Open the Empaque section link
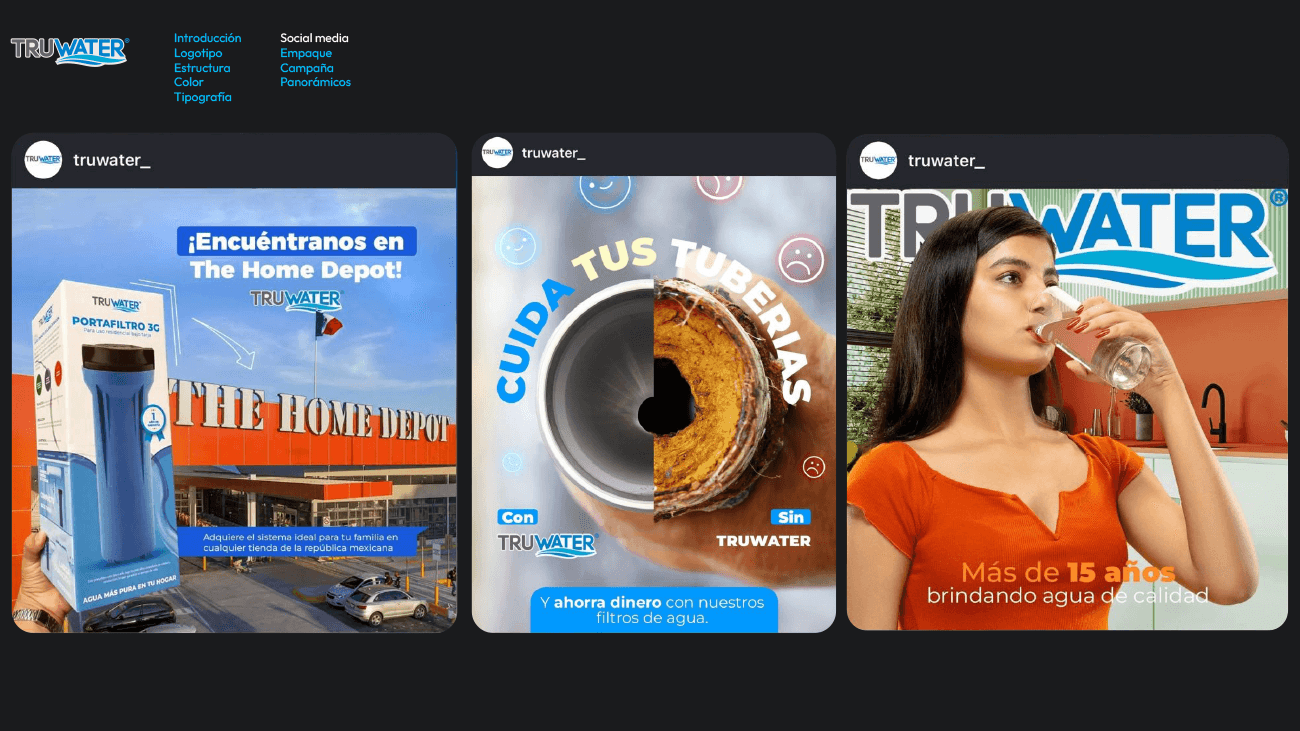Image resolution: width=1300 pixels, height=731 pixels. click(x=306, y=53)
